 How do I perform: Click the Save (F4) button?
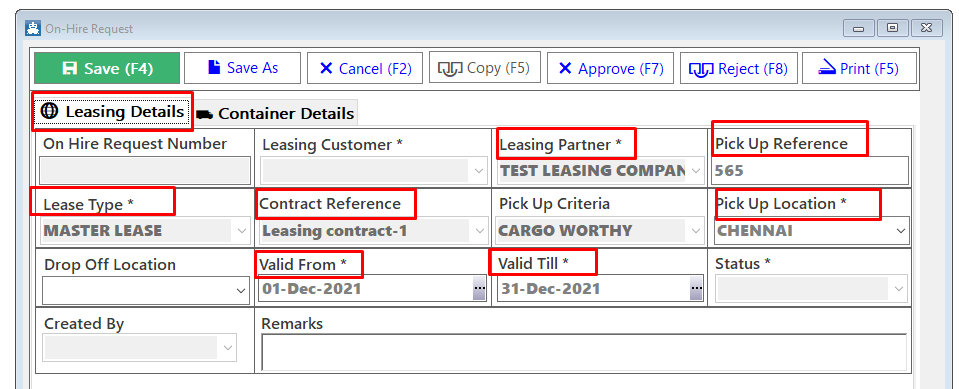coord(107,68)
